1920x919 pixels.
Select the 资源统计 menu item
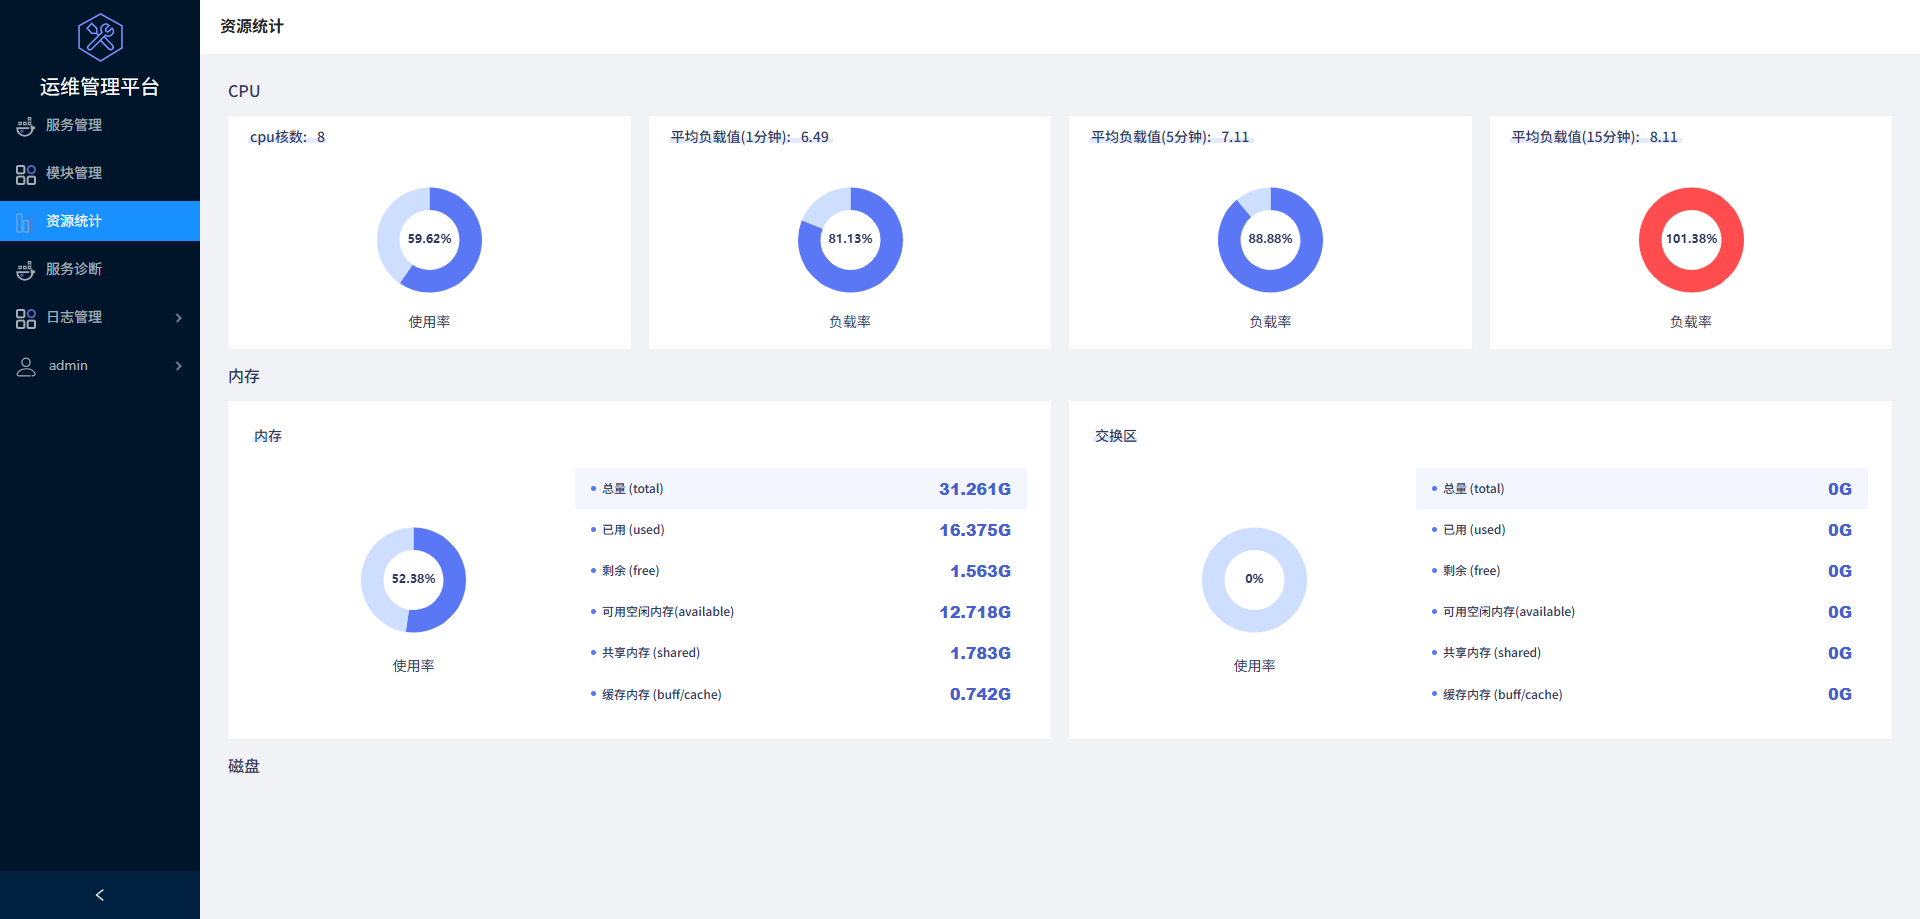pyautogui.click(x=100, y=221)
